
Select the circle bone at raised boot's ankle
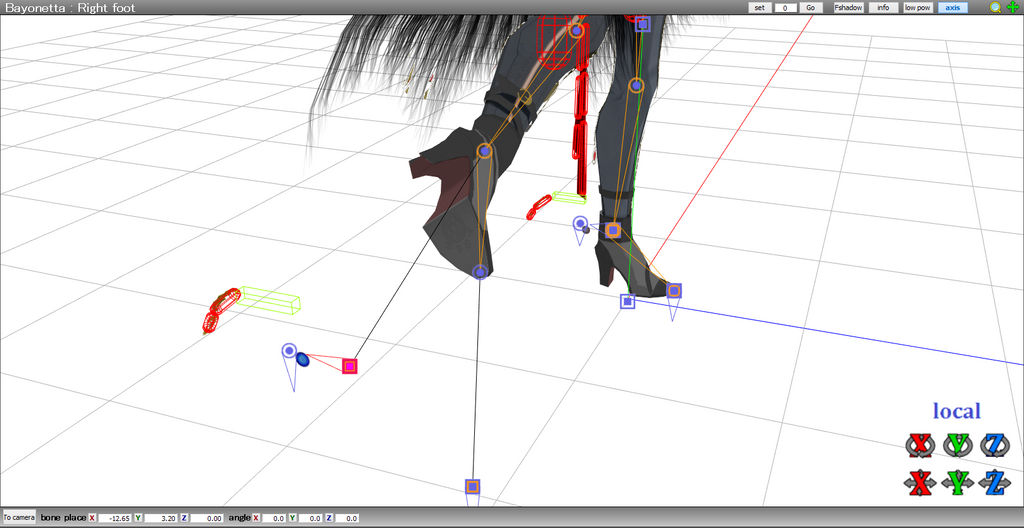pos(484,151)
